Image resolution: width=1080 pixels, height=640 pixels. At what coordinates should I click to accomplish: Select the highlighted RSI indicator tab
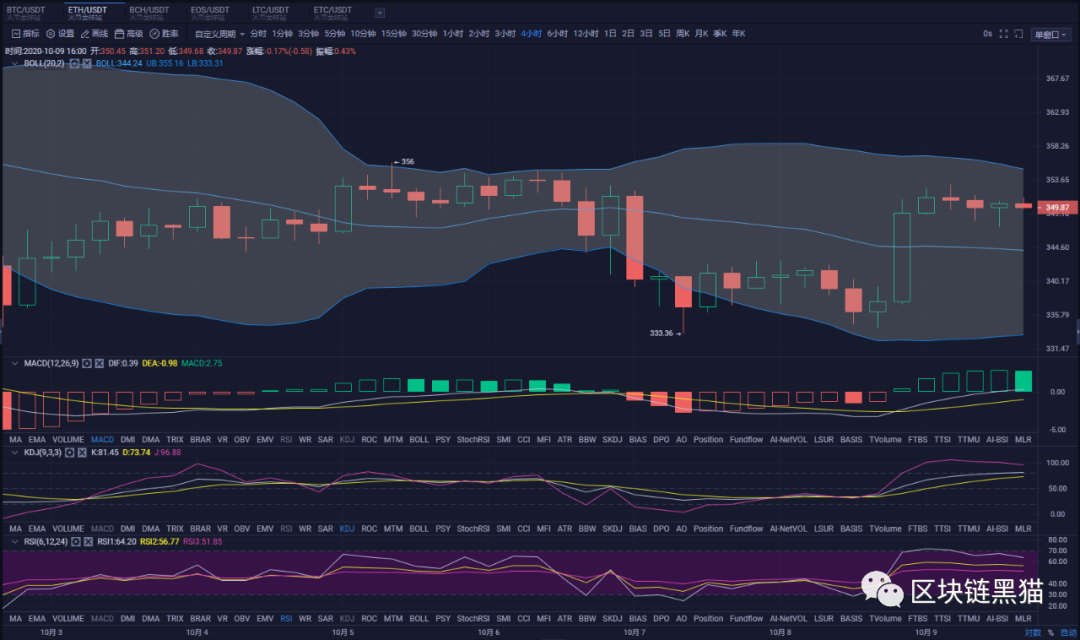click(x=286, y=619)
